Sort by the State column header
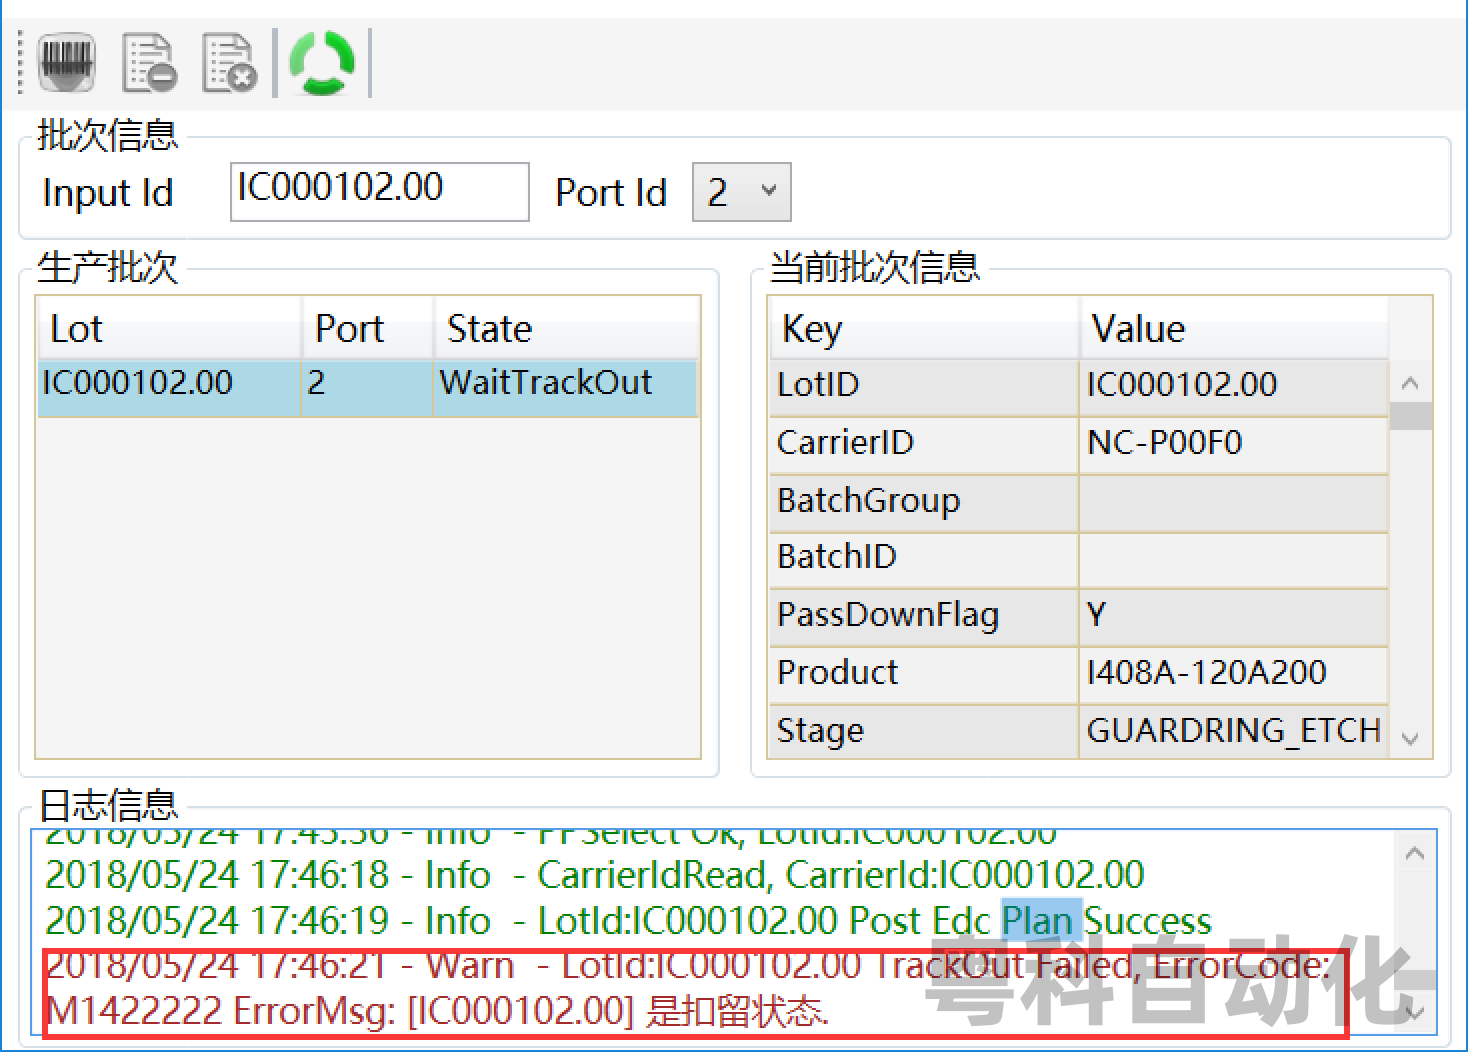The width and height of the screenshot is (1468, 1052). [x=565, y=329]
